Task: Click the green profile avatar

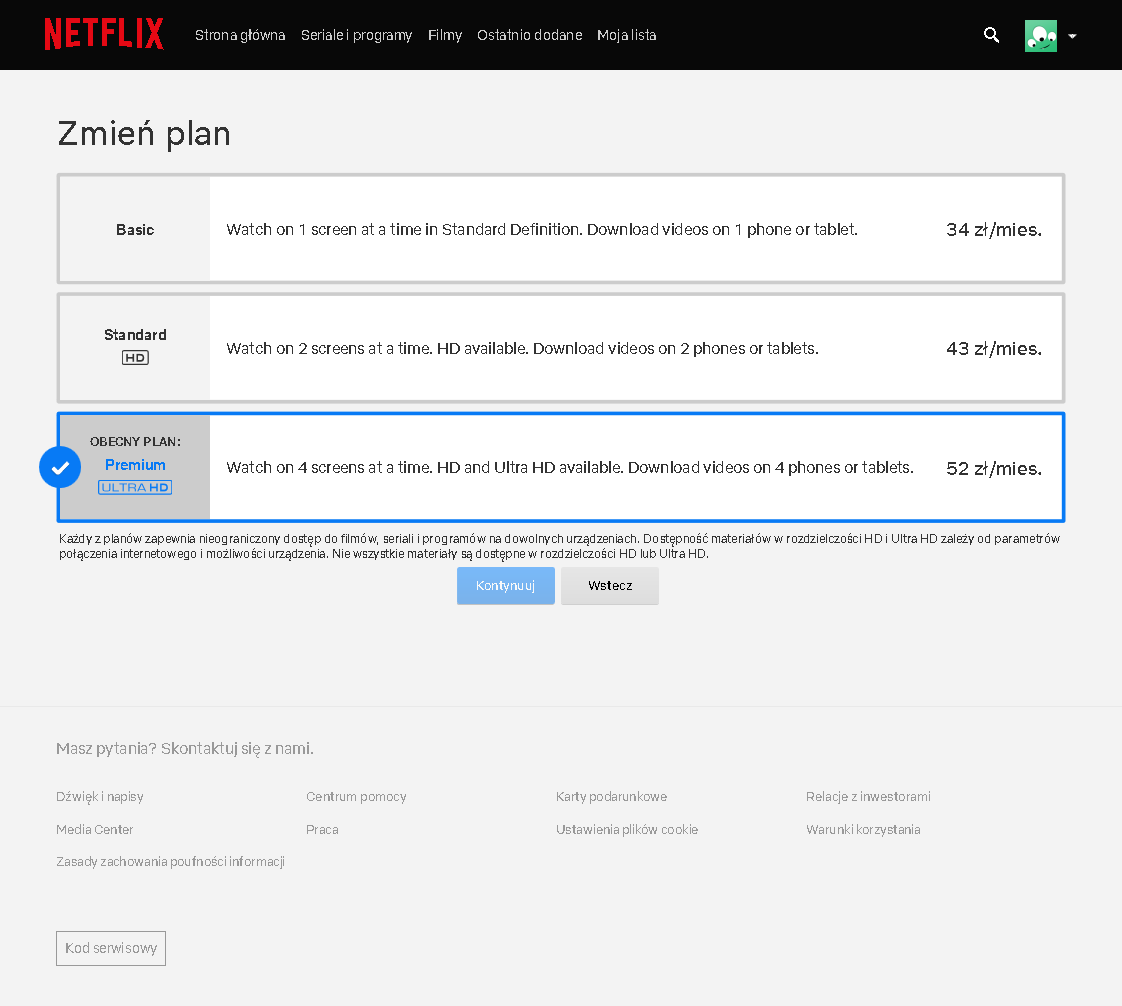Action: [x=1040, y=36]
